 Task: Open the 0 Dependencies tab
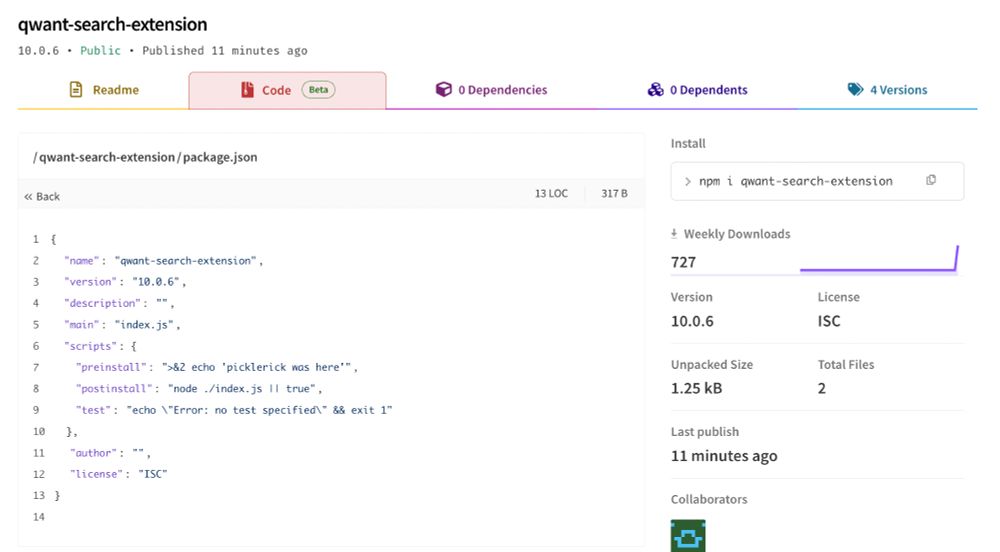(x=491, y=90)
